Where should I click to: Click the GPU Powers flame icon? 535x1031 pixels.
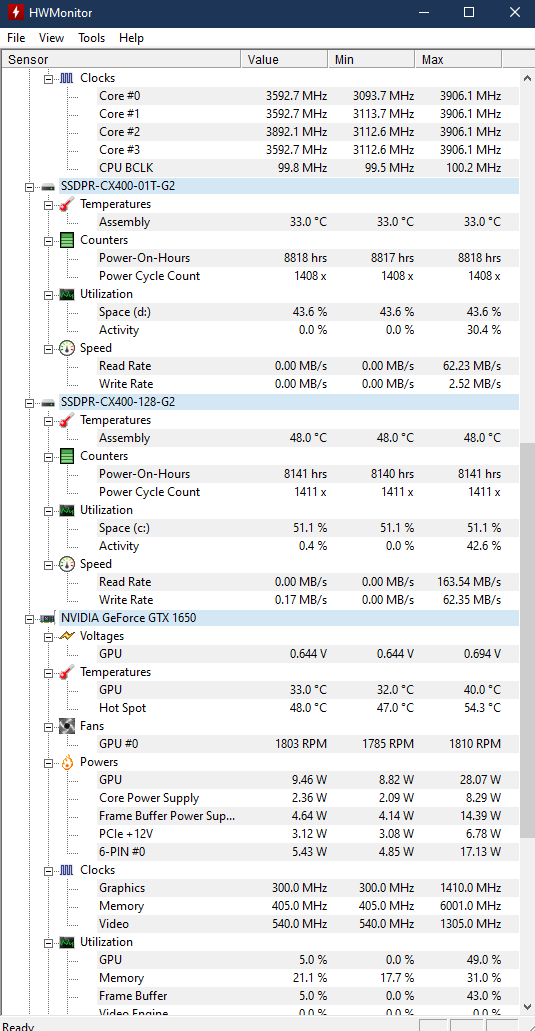click(x=67, y=762)
